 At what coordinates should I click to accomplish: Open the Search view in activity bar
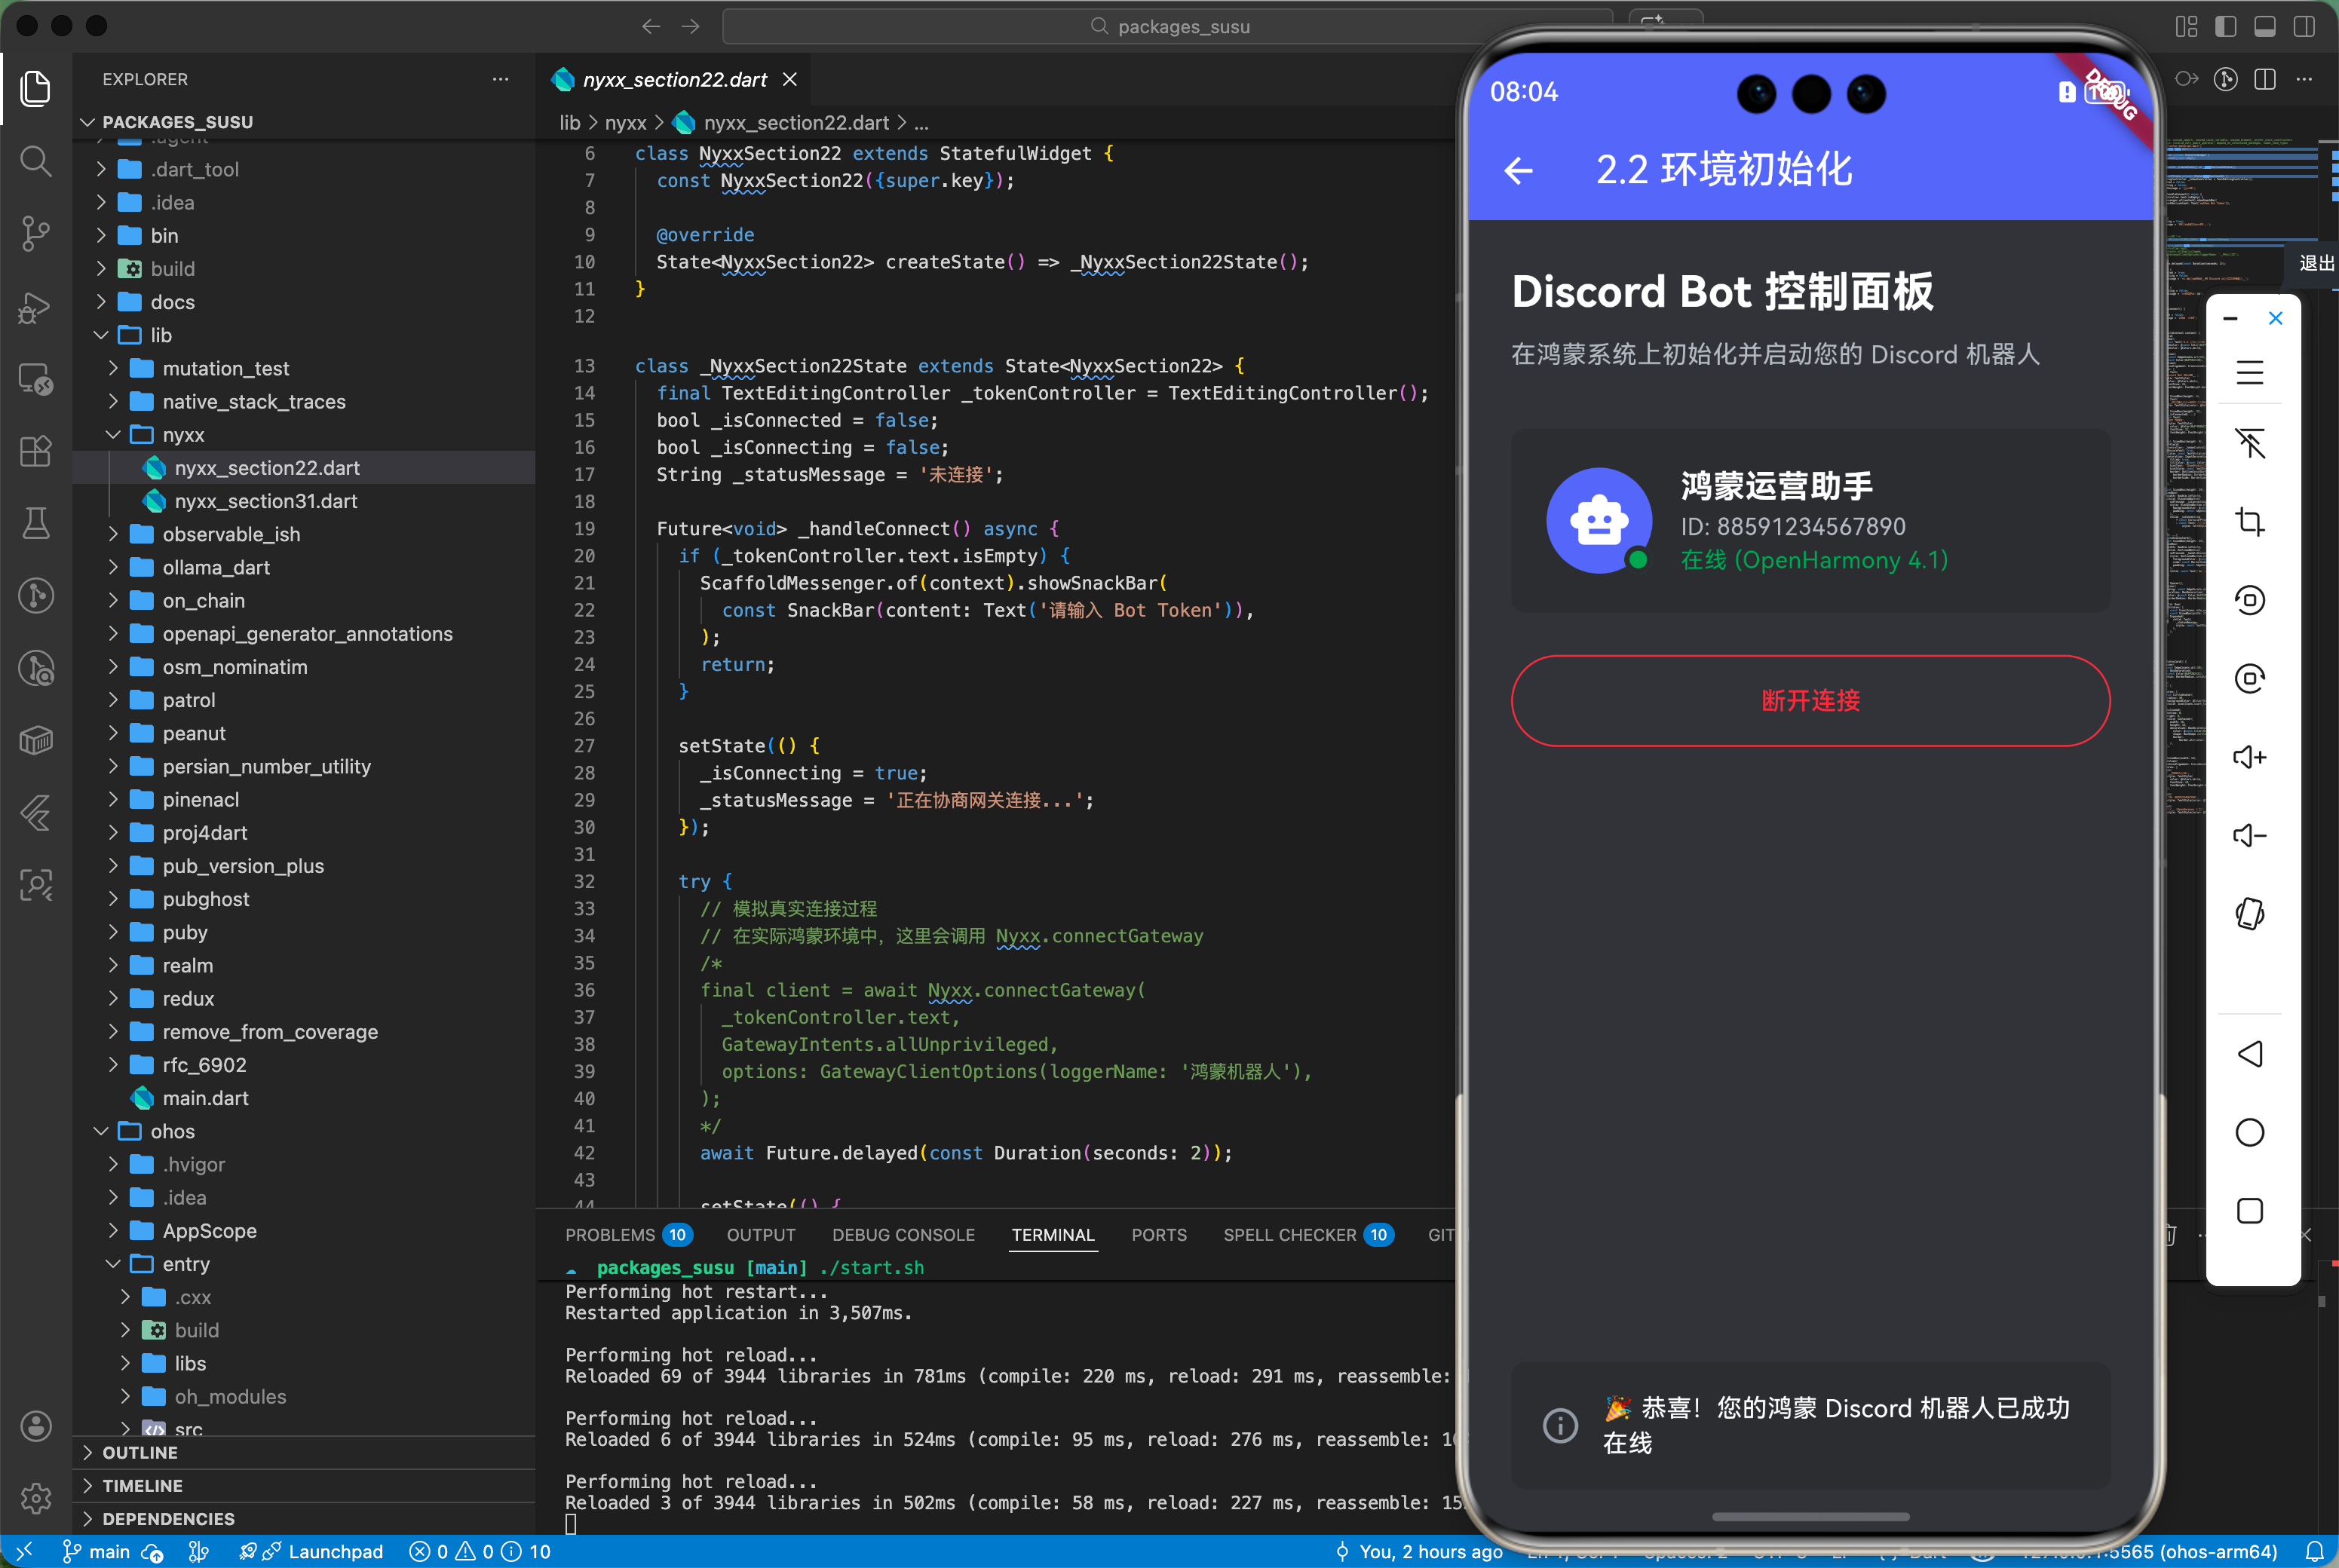pos(36,160)
